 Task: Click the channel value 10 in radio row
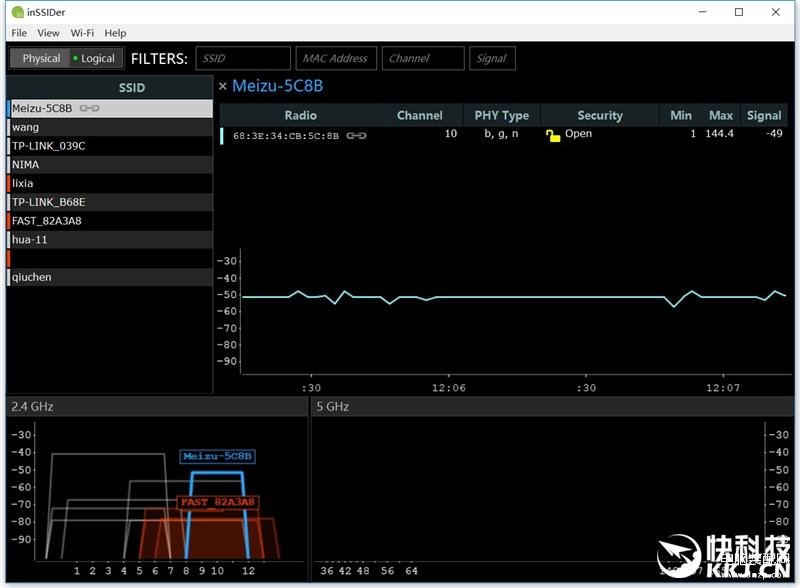coord(451,134)
